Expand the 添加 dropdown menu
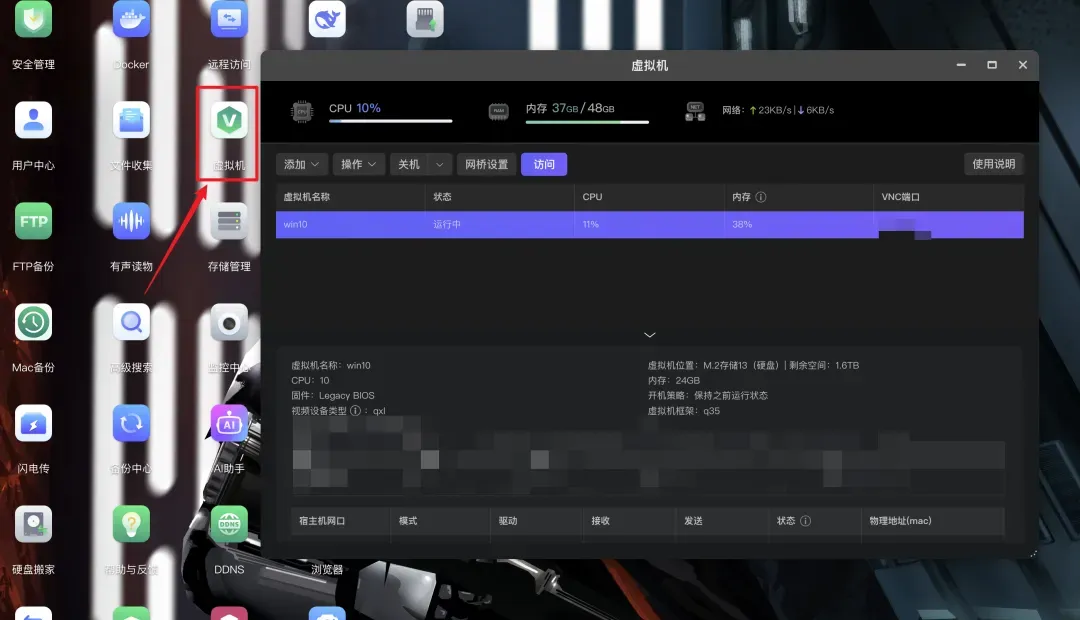The image size is (1080, 620). pos(302,164)
